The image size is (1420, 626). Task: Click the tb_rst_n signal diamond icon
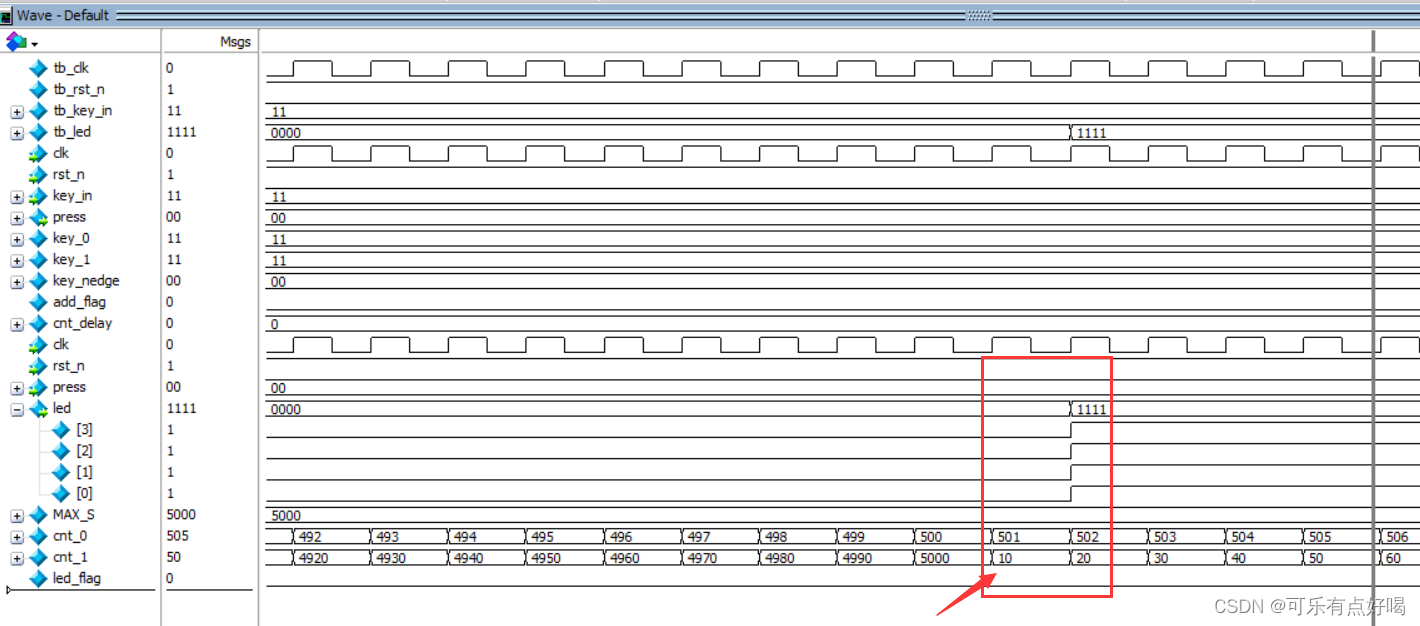pyautogui.click(x=38, y=89)
